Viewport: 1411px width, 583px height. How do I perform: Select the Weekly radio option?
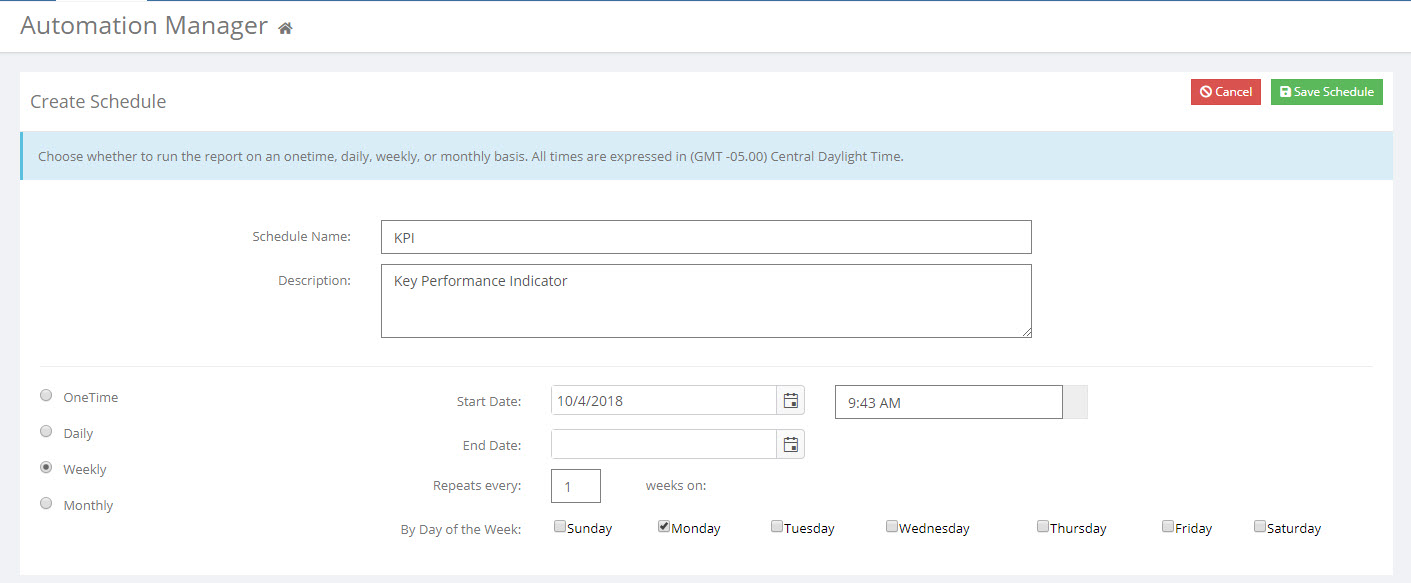[46, 467]
